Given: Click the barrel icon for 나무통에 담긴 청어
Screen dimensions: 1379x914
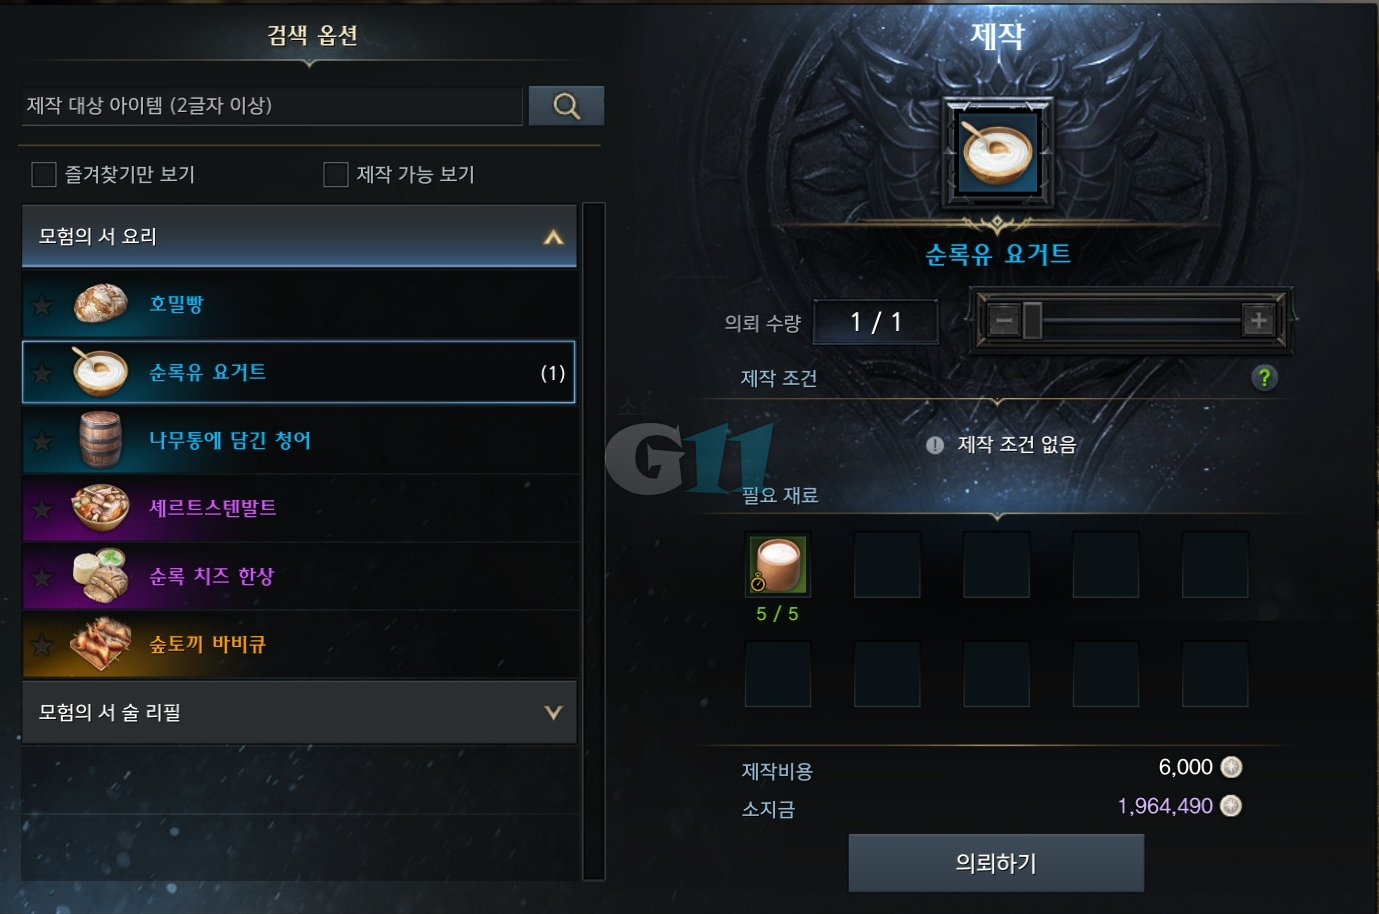Looking at the screenshot, I should coord(100,440).
